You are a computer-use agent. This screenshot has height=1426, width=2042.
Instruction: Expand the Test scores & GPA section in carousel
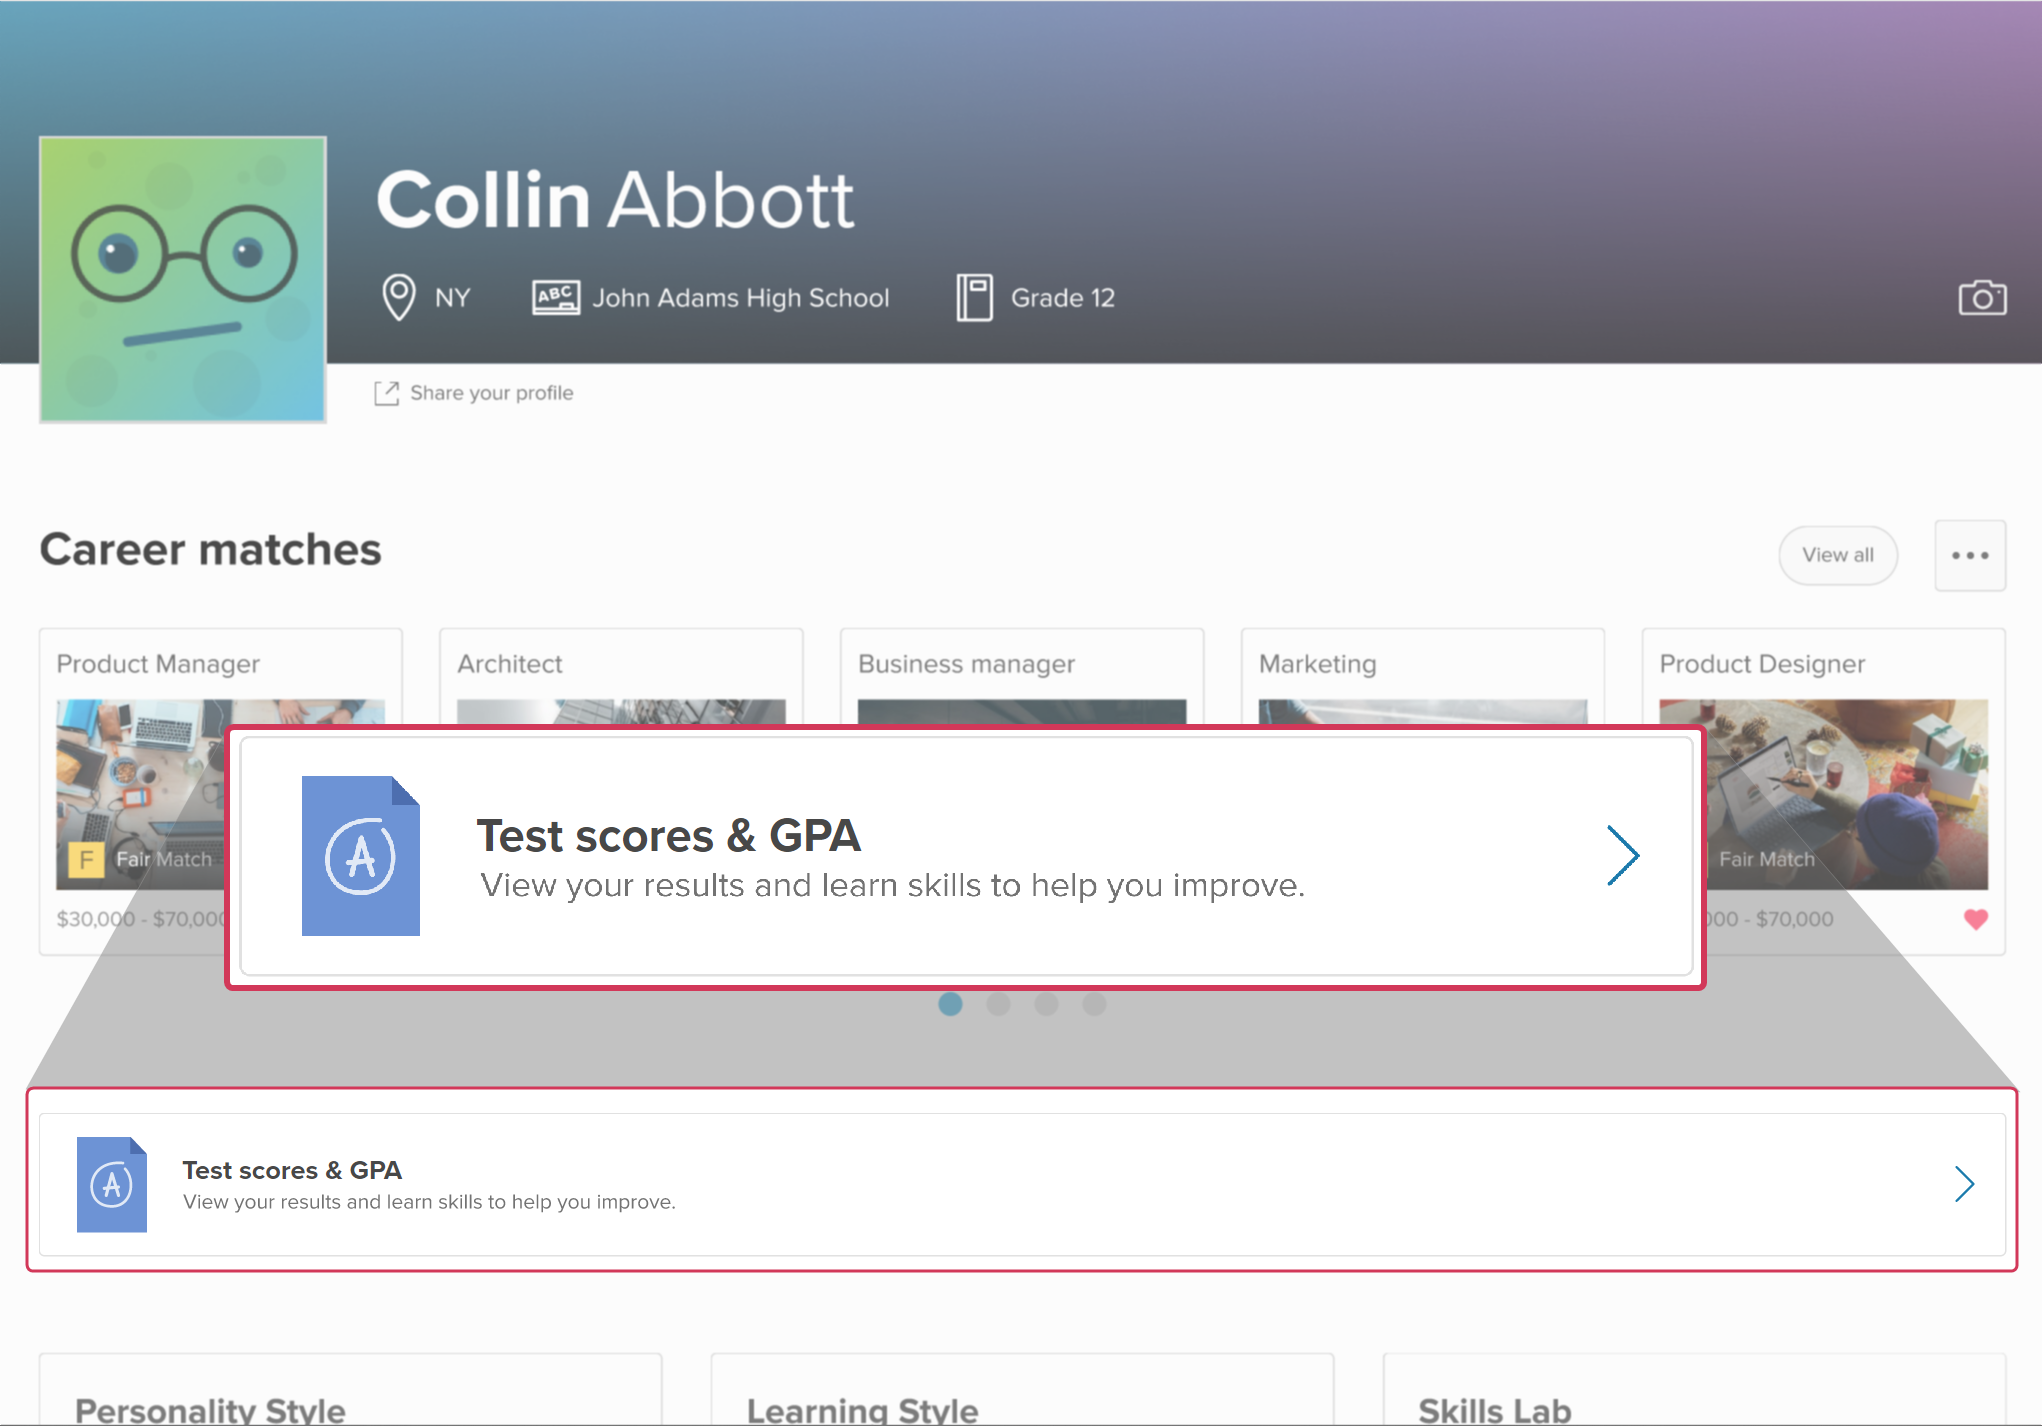pos(1623,855)
